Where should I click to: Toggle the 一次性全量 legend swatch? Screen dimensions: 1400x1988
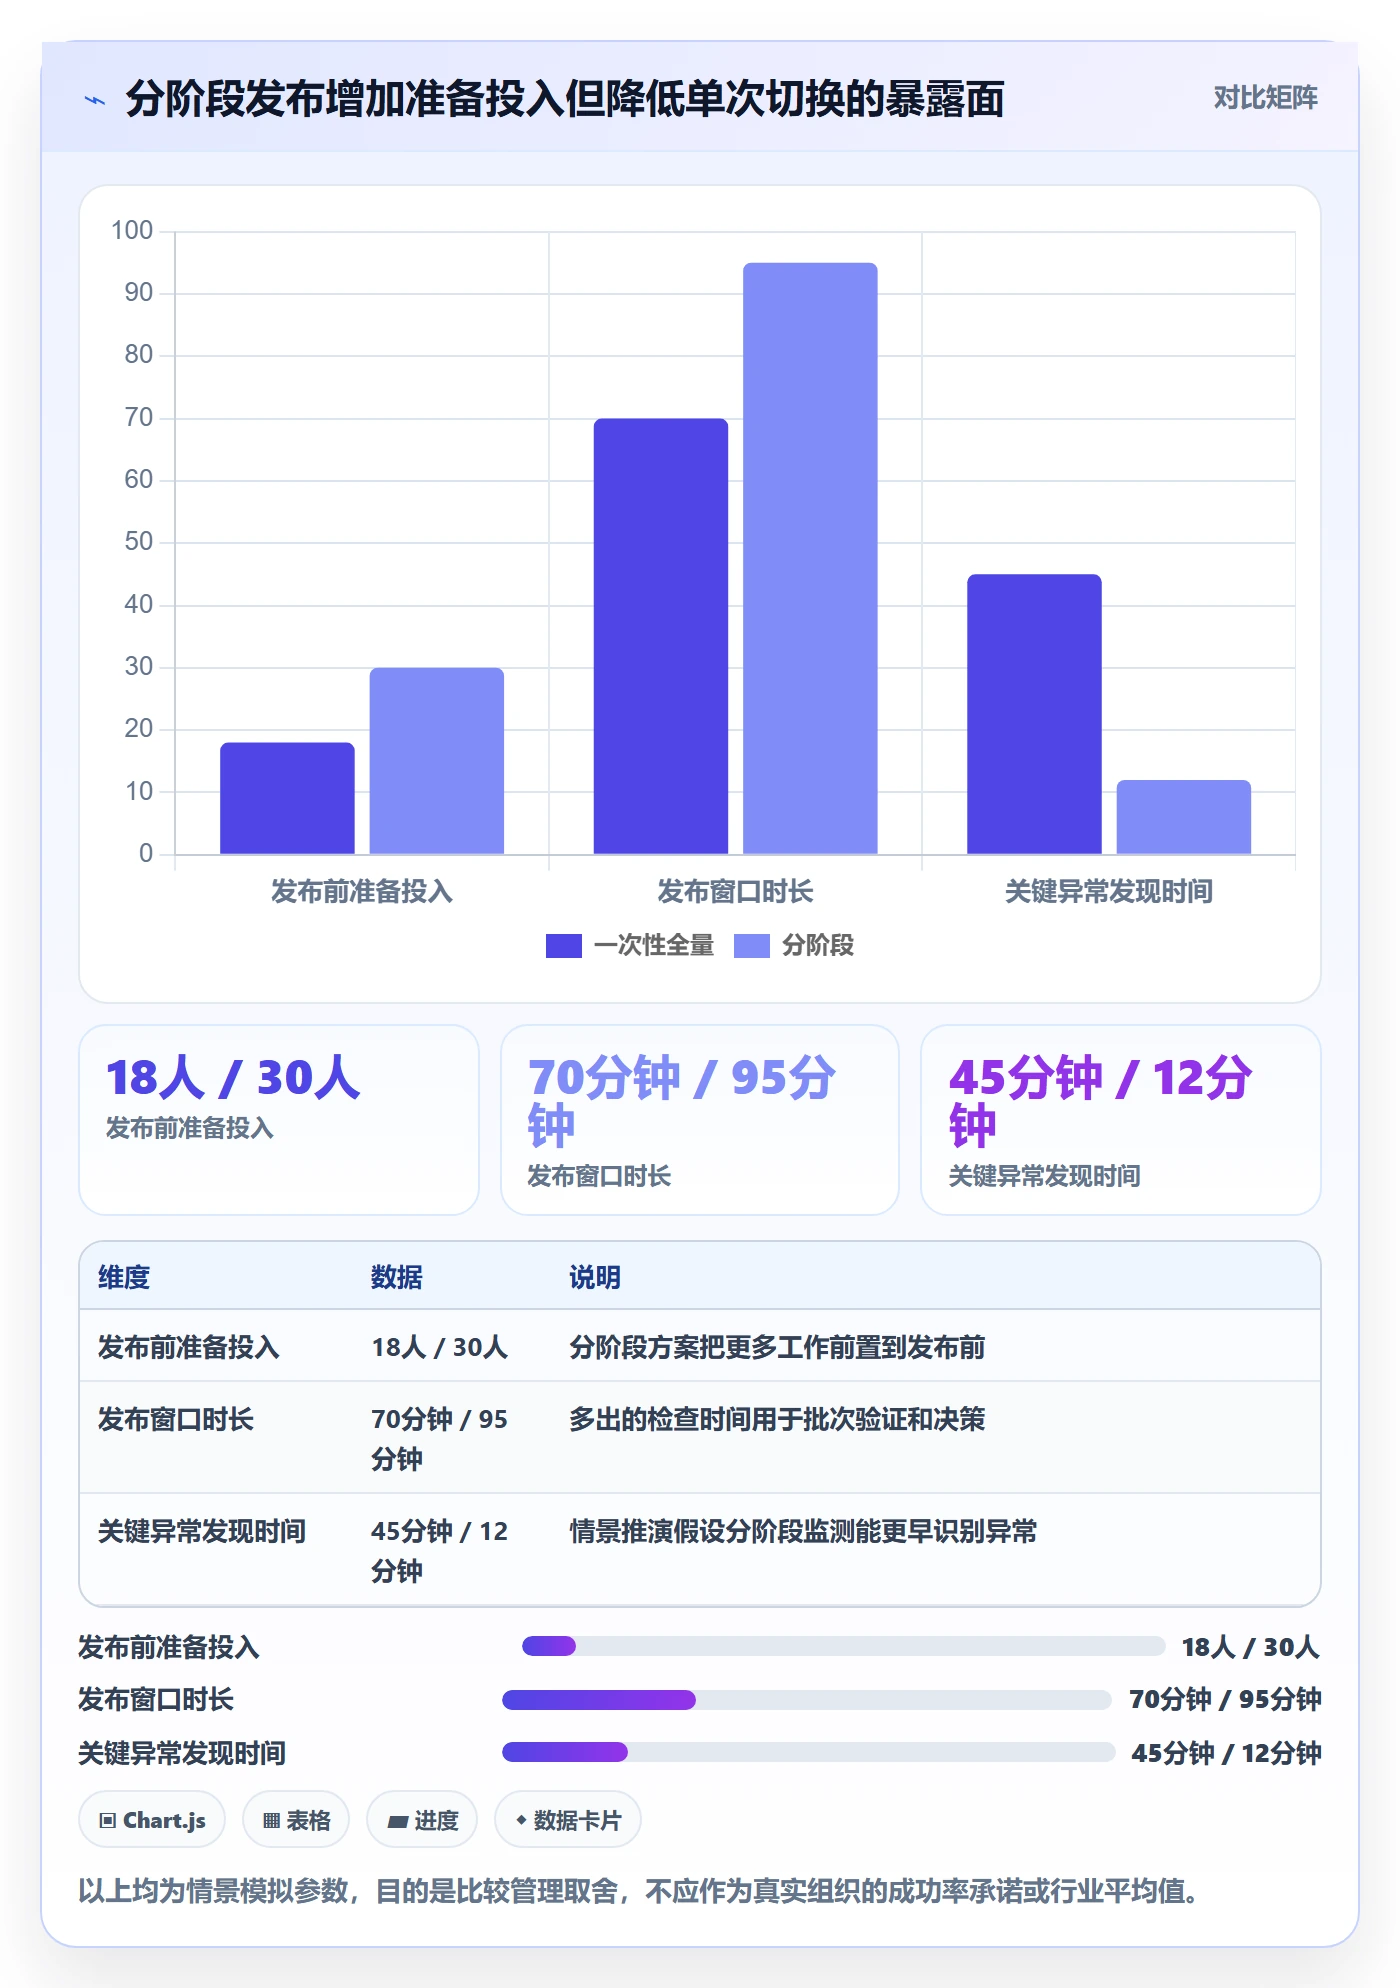click(x=563, y=946)
